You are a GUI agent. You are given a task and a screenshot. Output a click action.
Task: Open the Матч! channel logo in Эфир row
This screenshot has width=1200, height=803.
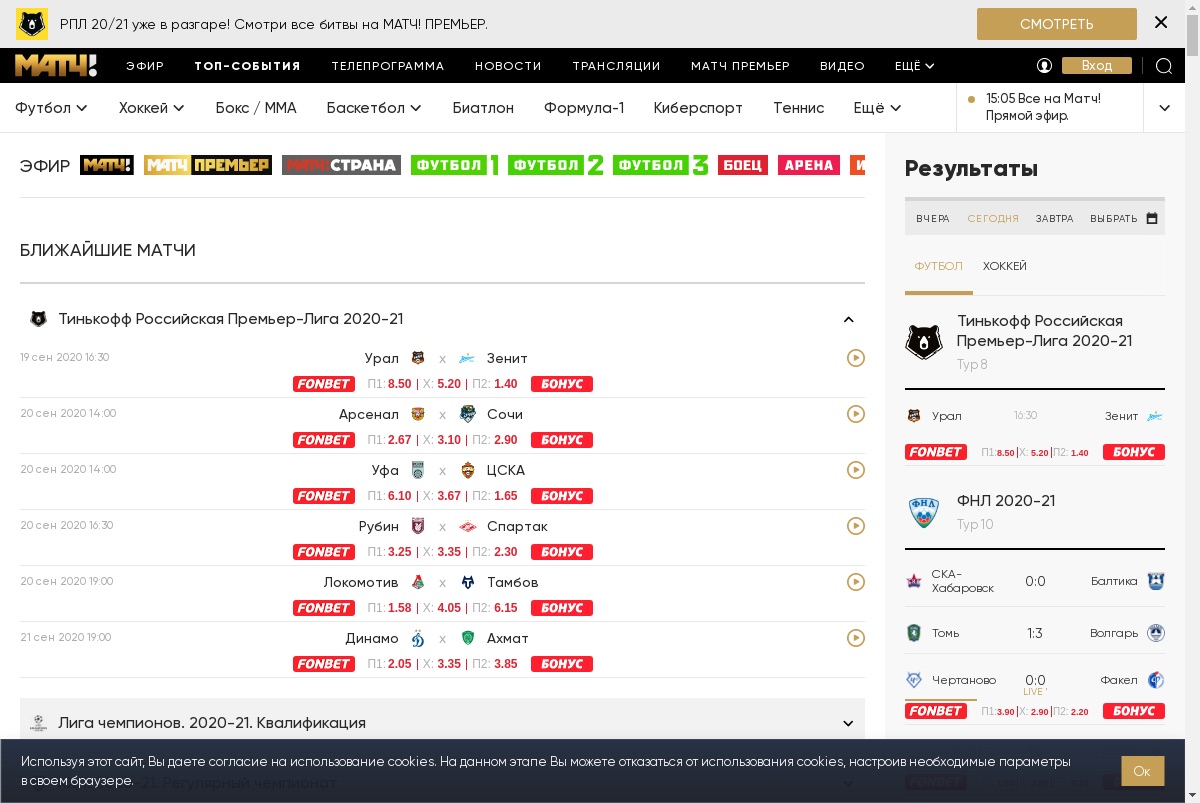pos(107,165)
